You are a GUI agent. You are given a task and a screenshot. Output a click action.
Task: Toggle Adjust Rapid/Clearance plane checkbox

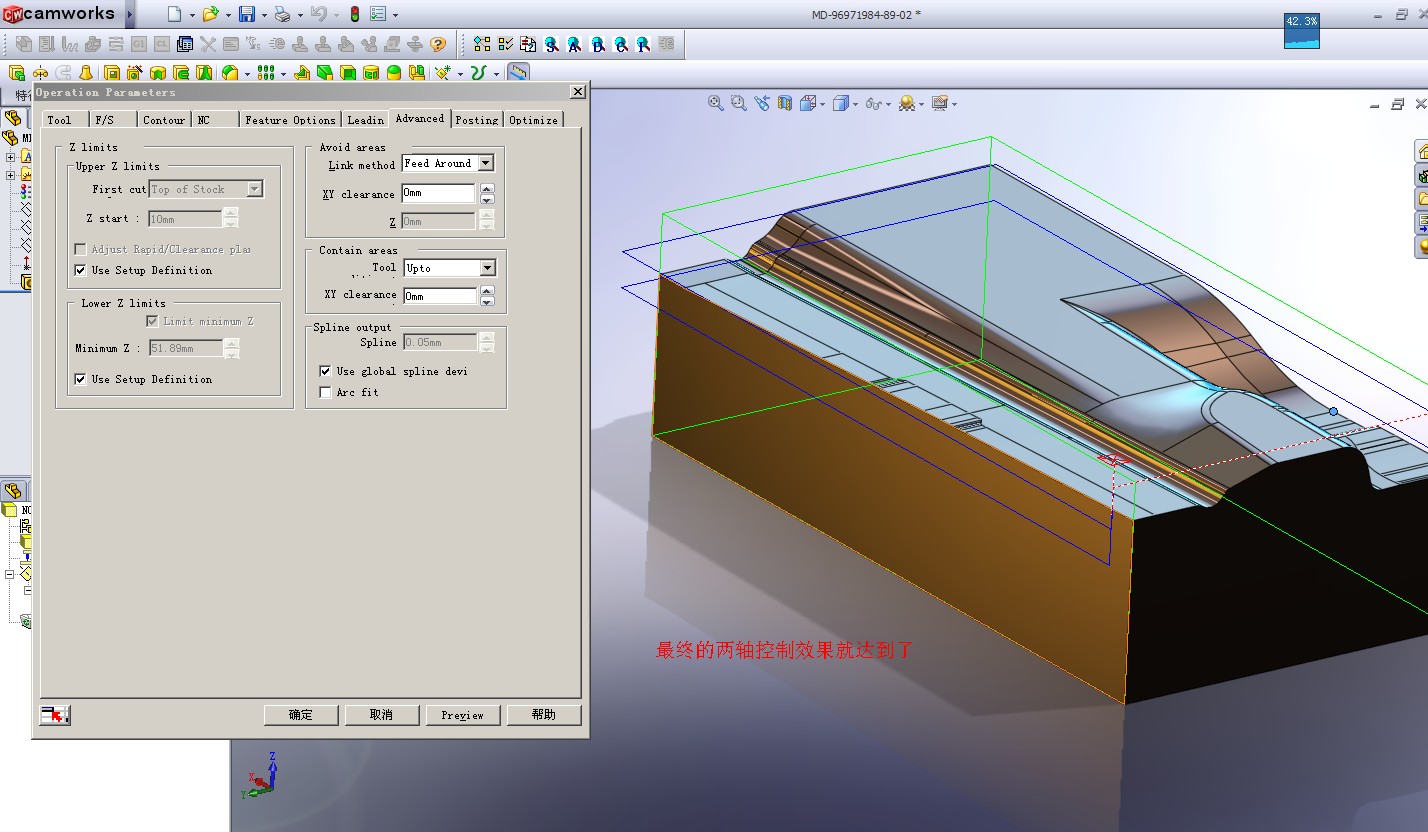tap(81, 249)
